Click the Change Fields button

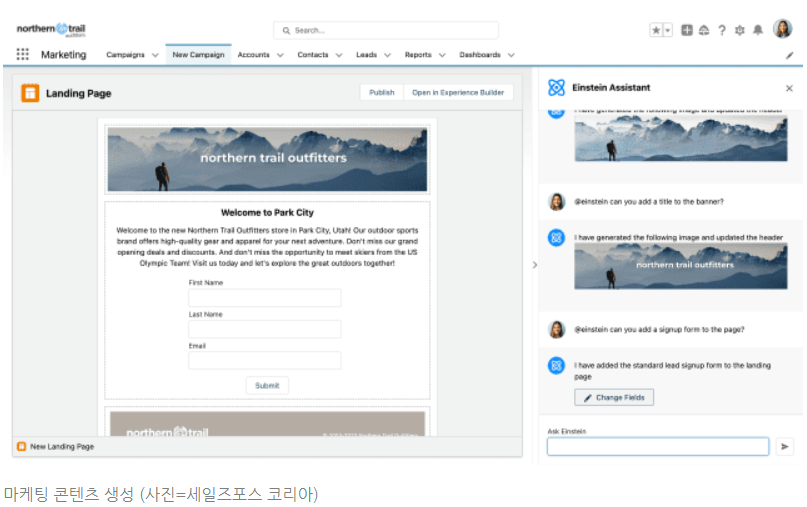(614, 397)
